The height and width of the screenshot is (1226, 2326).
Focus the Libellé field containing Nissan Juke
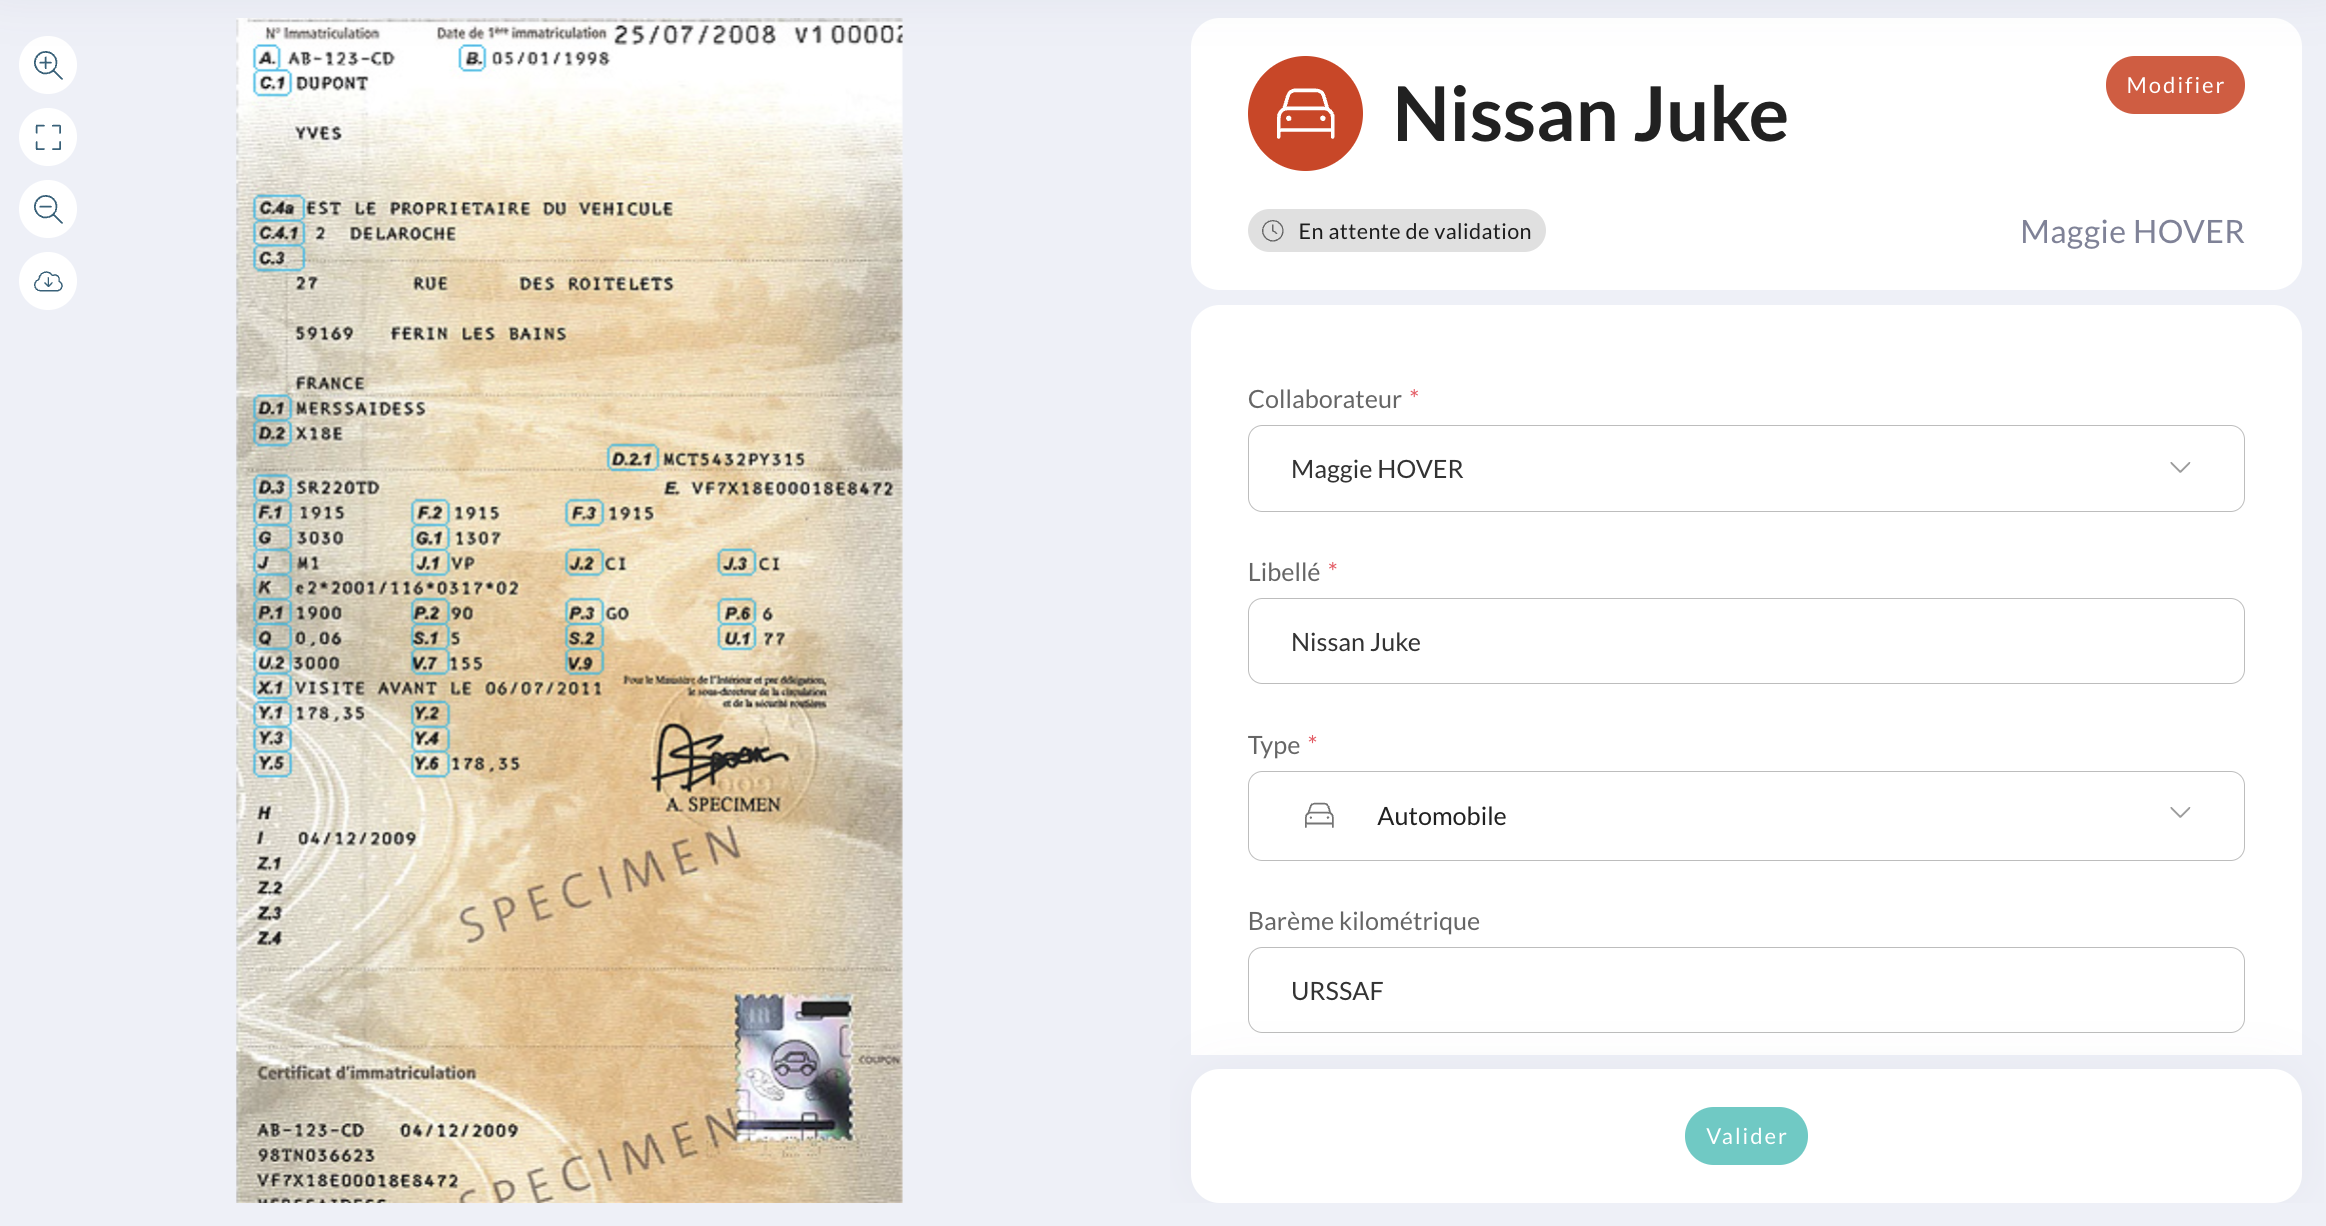pyautogui.click(x=1746, y=641)
